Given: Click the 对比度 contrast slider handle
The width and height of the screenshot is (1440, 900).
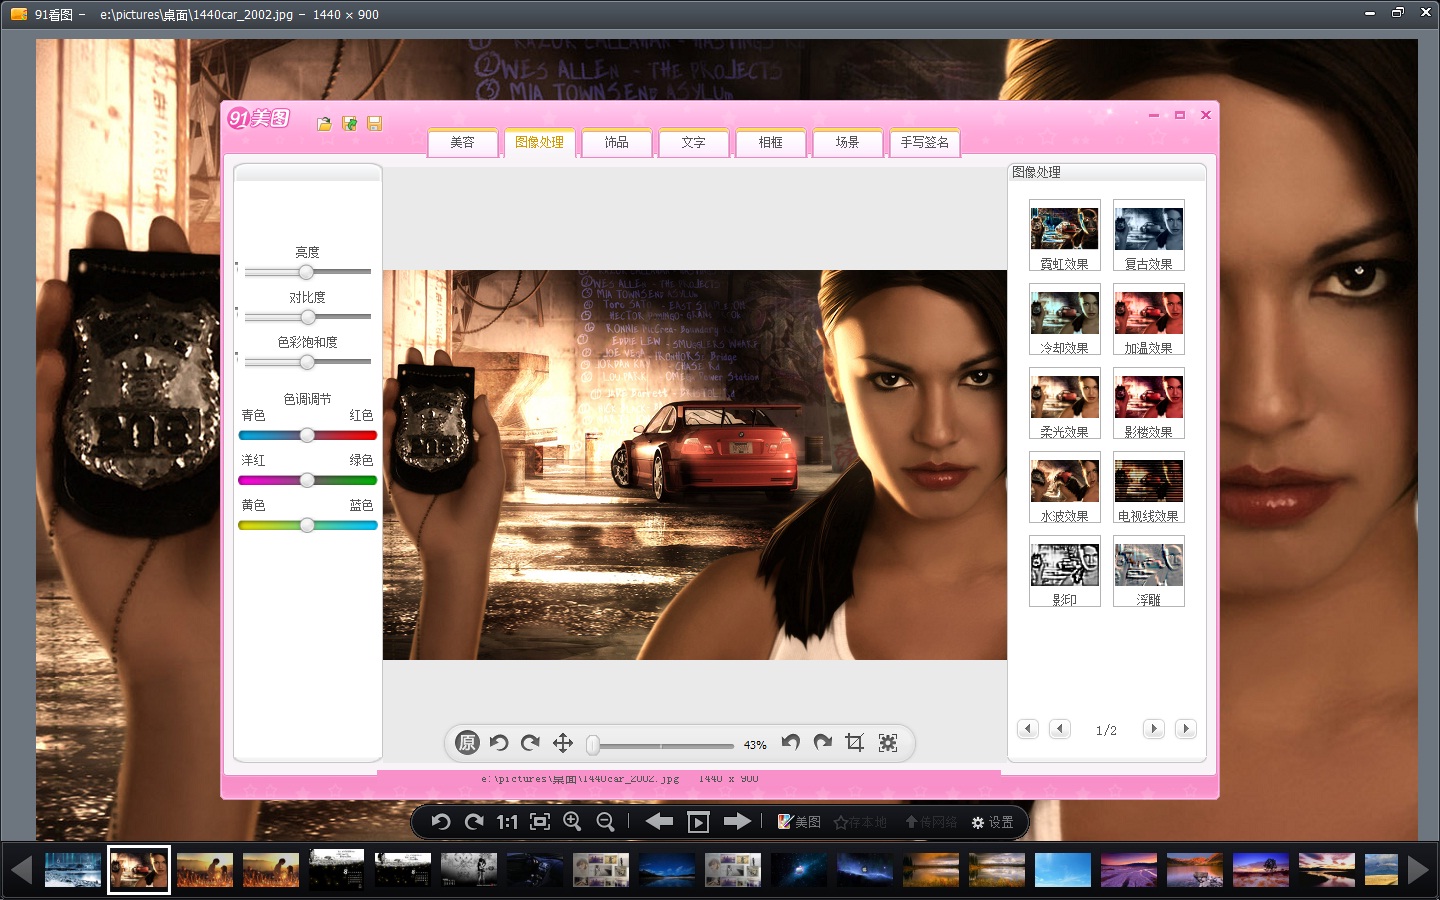Looking at the screenshot, I should point(308,317).
